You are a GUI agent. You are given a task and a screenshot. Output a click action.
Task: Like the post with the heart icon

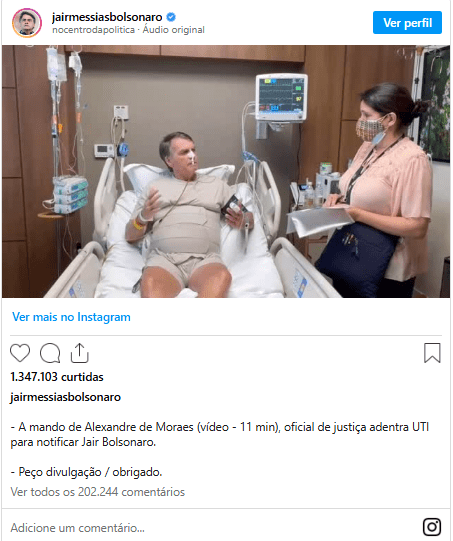pos(20,353)
